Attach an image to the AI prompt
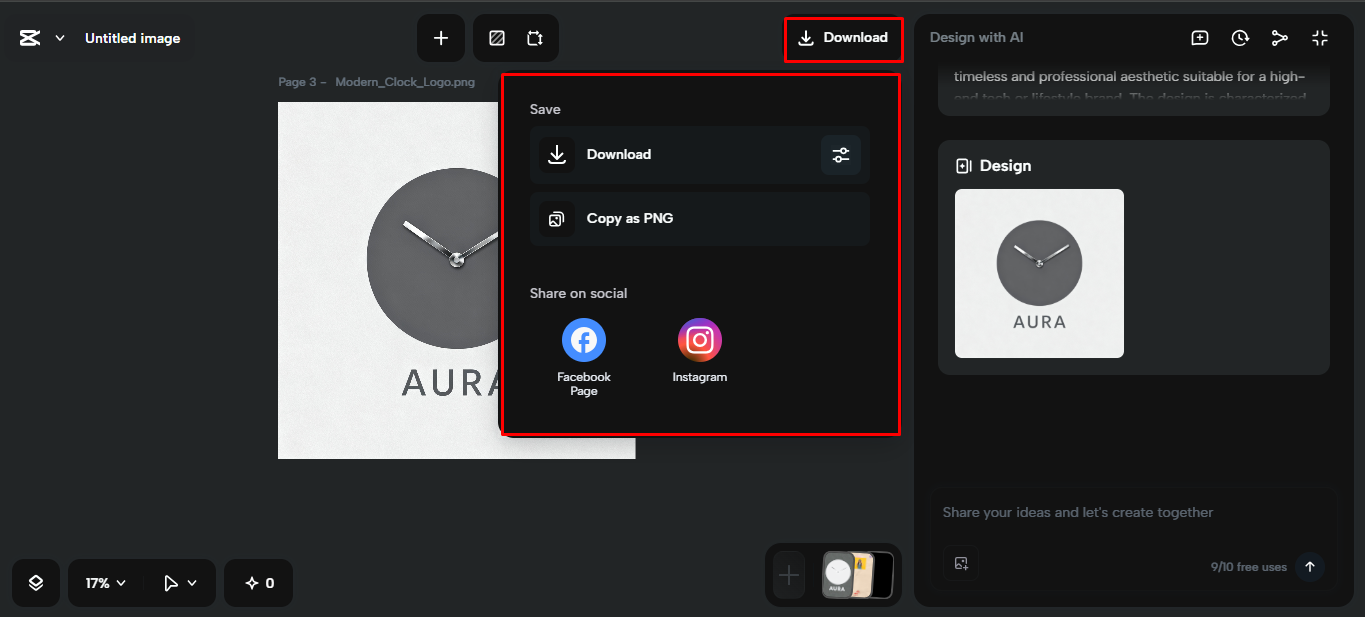This screenshot has height=617, width=1365. (961, 563)
